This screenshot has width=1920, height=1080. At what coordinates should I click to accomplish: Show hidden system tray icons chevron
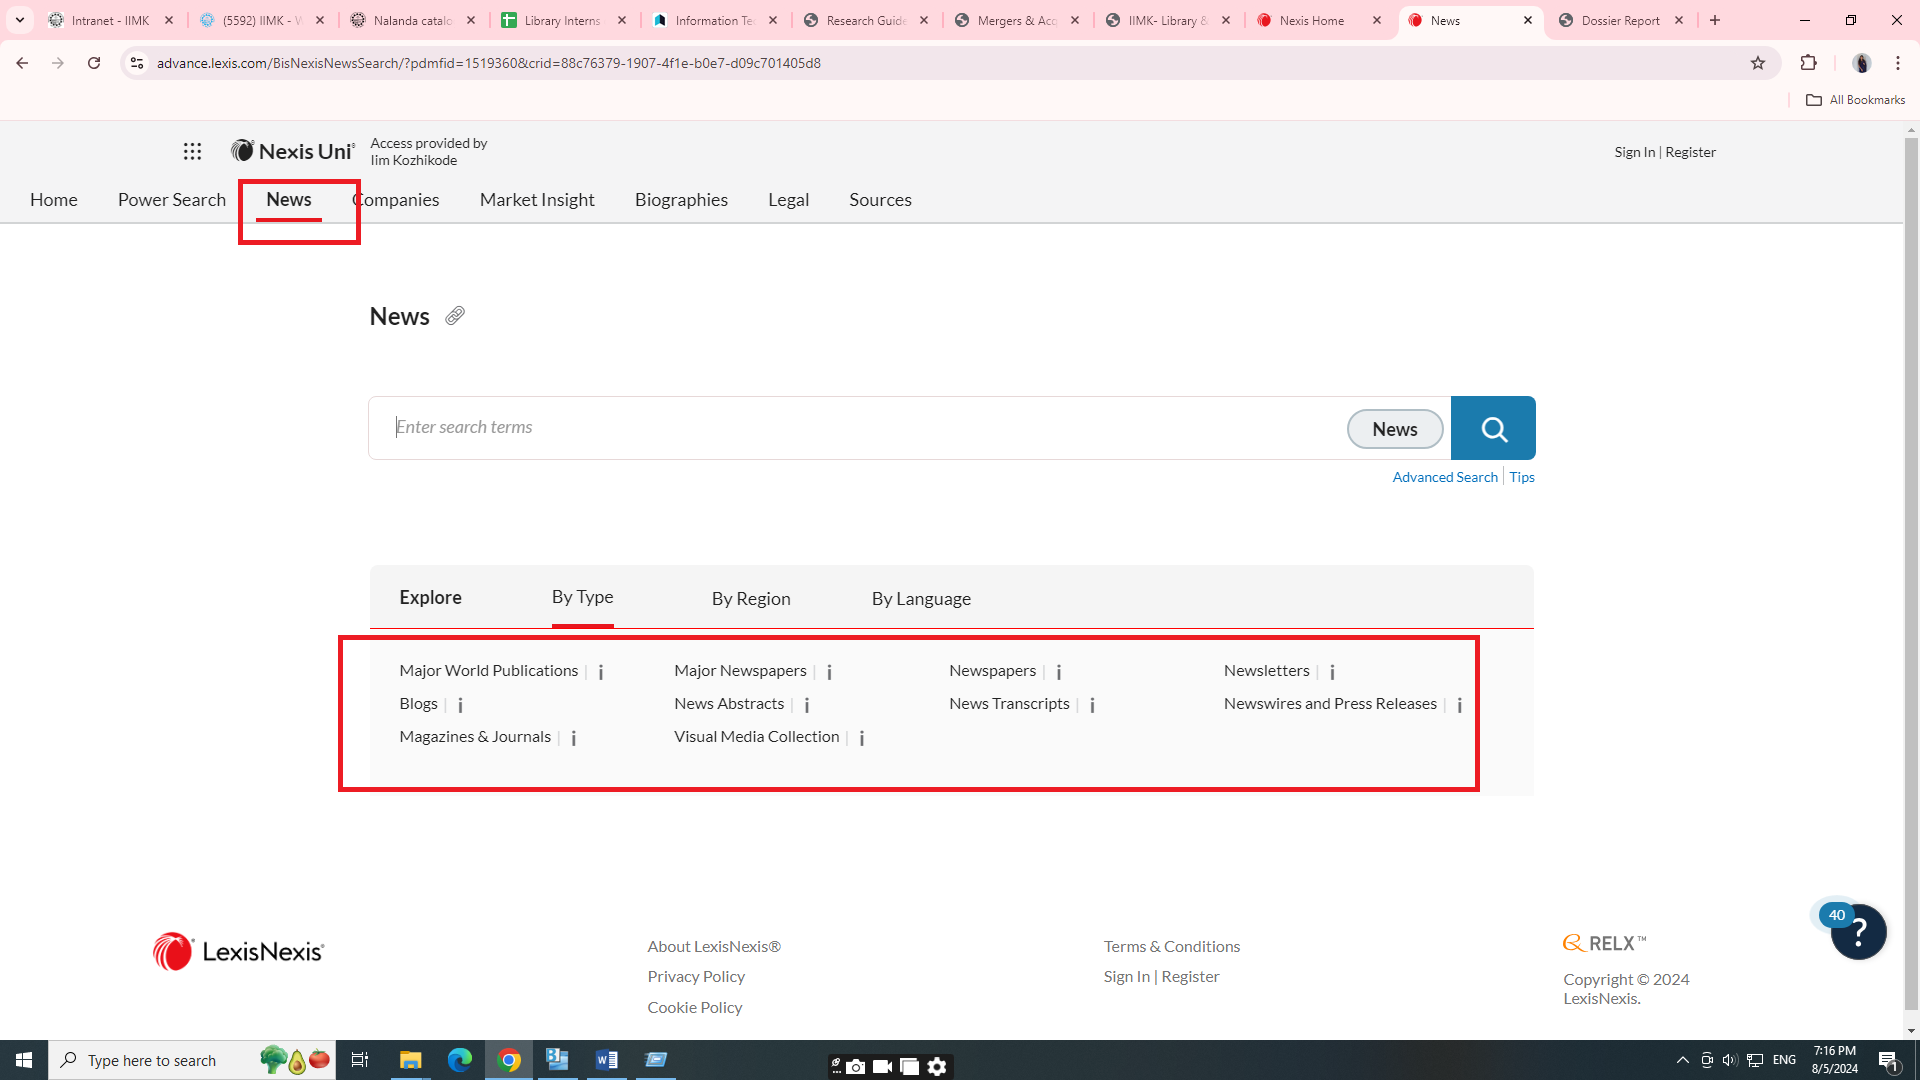click(1682, 1060)
